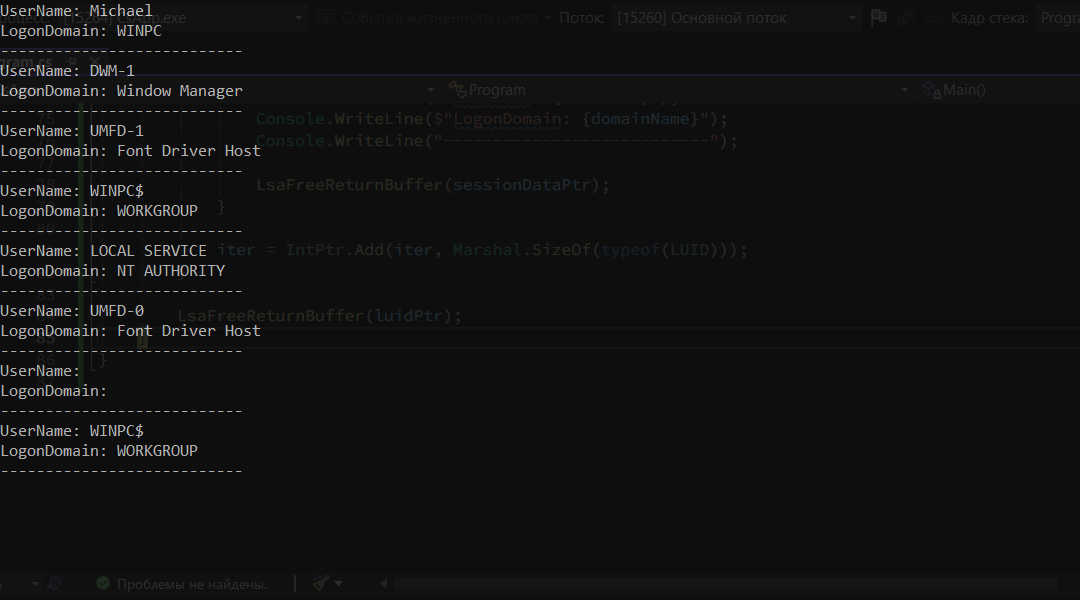Click the 'LogonDomain: Window Manager' console line
Screen dimensions: 1080x600
click(x=121, y=91)
